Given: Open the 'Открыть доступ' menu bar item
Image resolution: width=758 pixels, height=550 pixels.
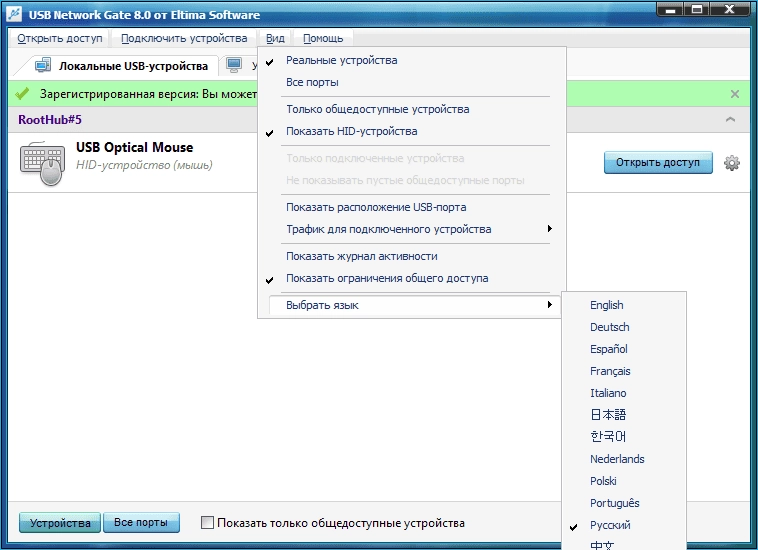Looking at the screenshot, I should (x=60, y=38).
